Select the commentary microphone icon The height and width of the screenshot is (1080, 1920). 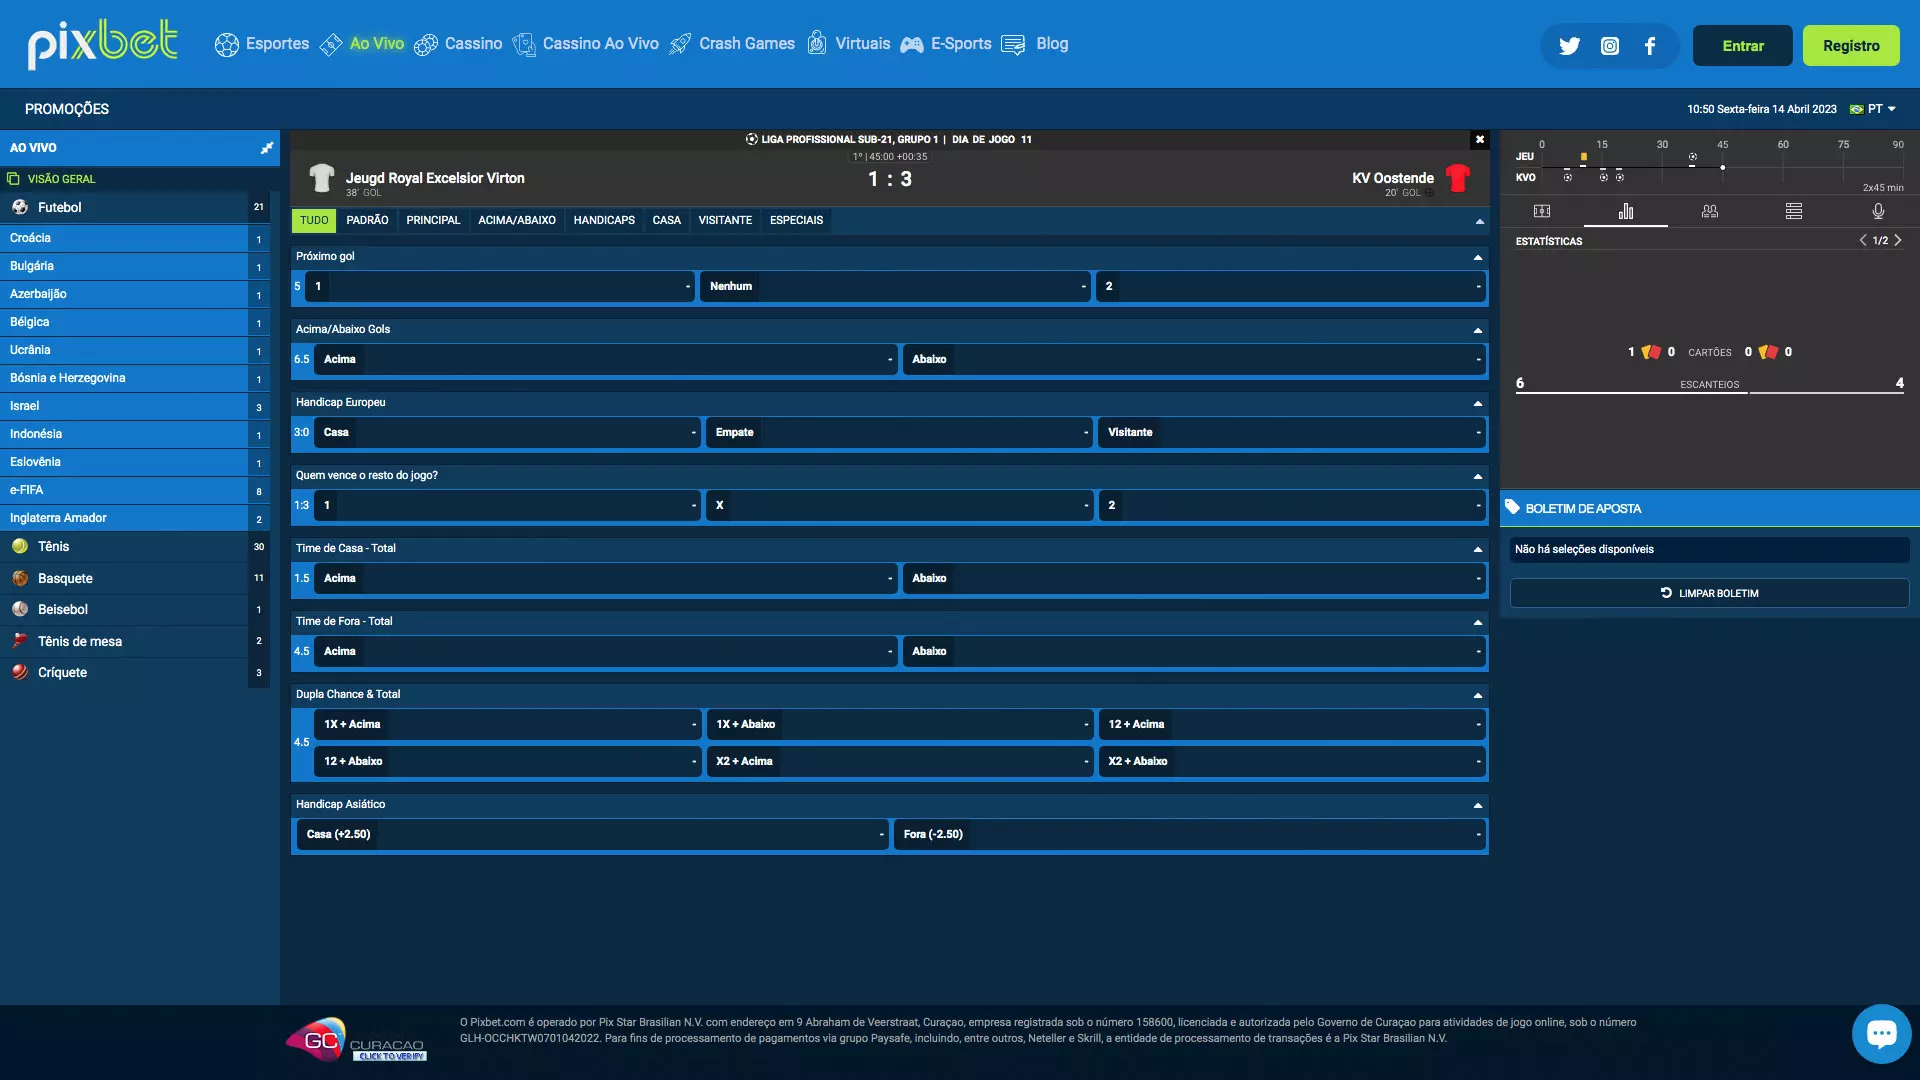(x=1878, y=211)
